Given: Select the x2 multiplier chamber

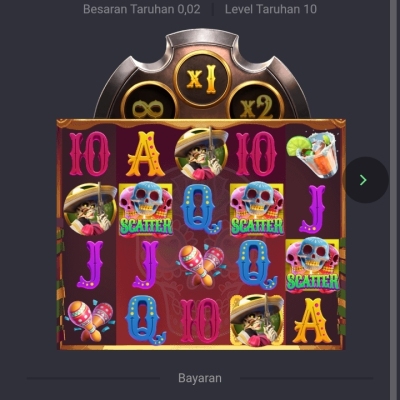Looking at the screenshot, I should point(256,102).
